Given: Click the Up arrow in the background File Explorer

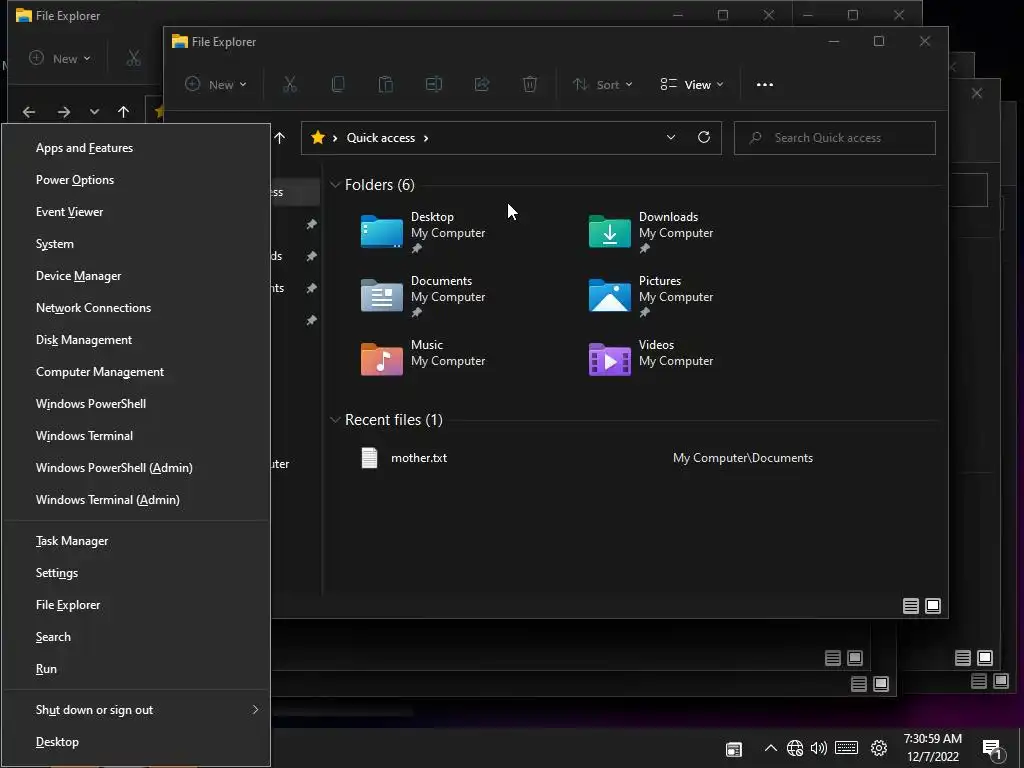Looking at the screenshot, I should tap(123, 112).
